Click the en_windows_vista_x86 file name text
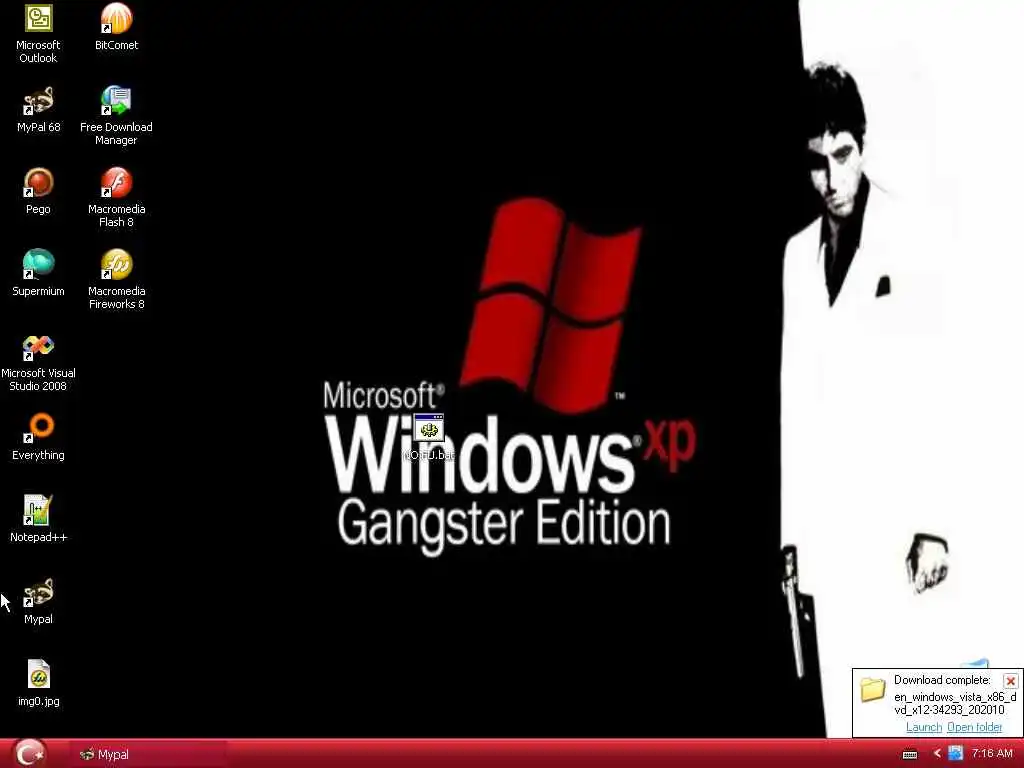Image resolution: width=1024 pixels, height=768 pixels. pos(955,703)
